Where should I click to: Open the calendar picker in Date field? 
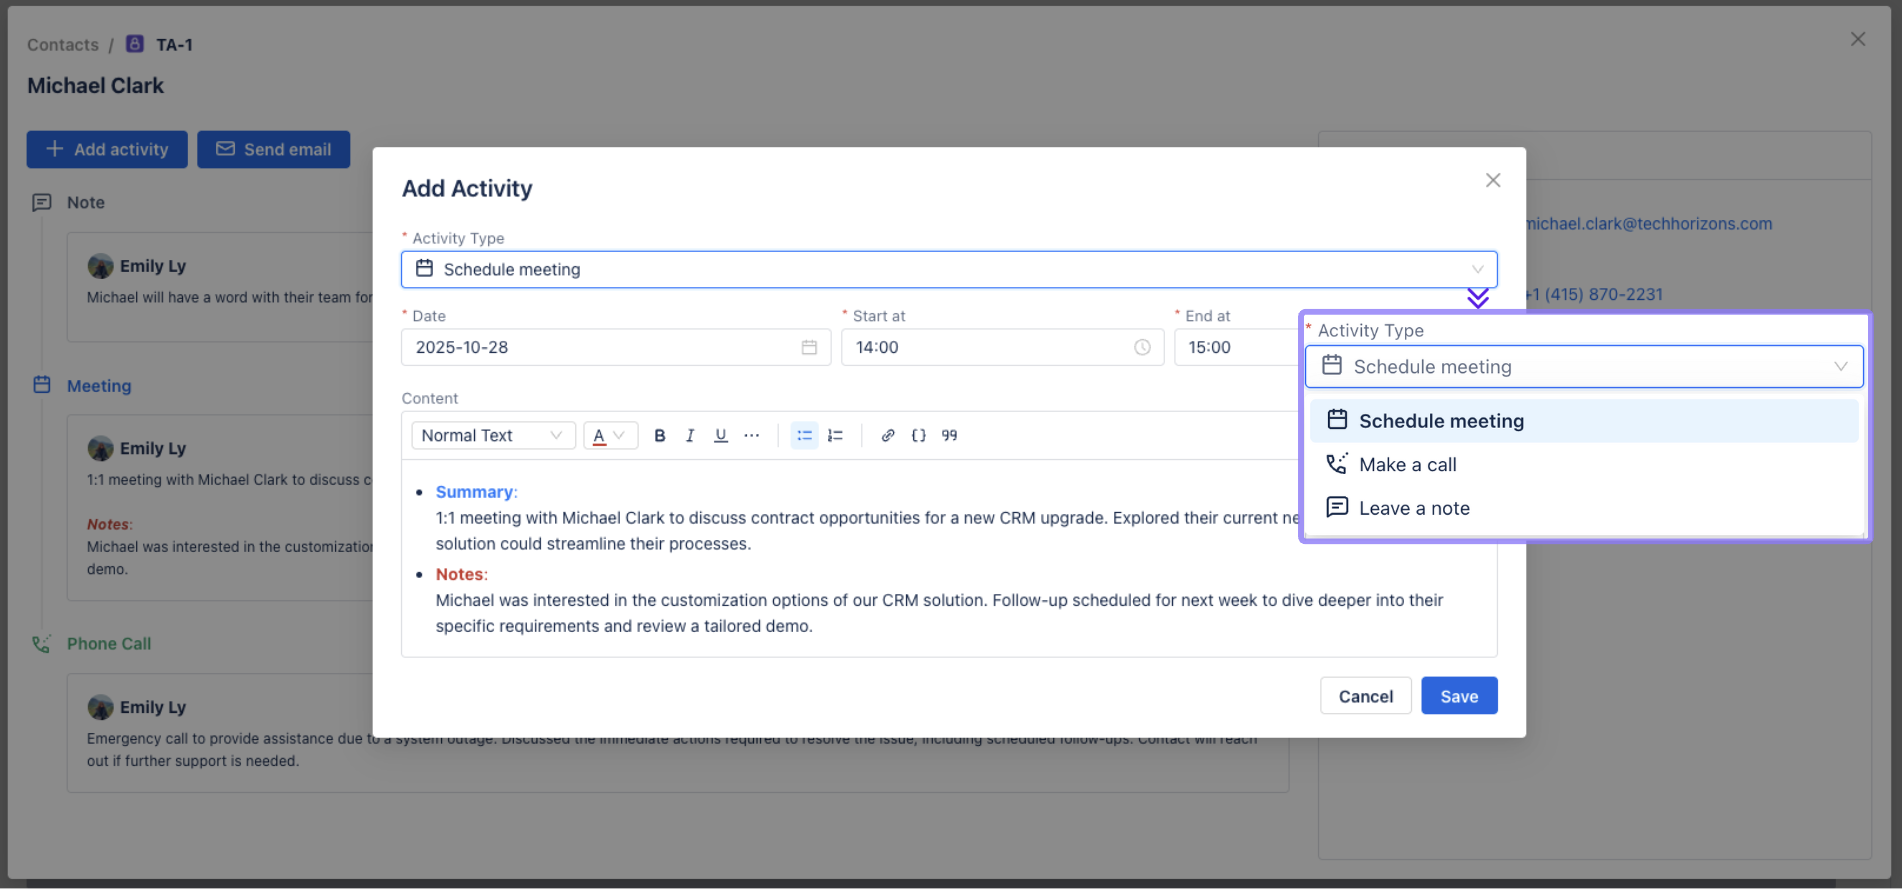[x=809, y=348]
